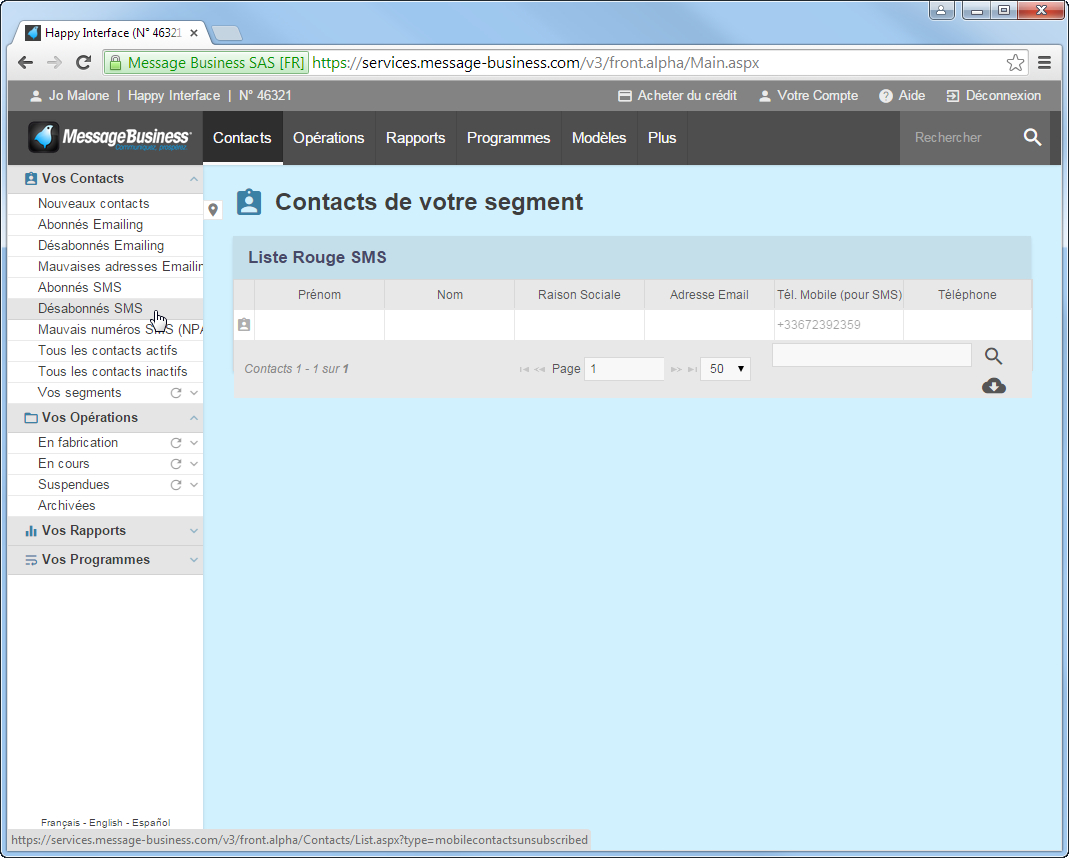The image size is (1069, 858).
Task: Expand the Vos Rapports section
Action: 194,531
